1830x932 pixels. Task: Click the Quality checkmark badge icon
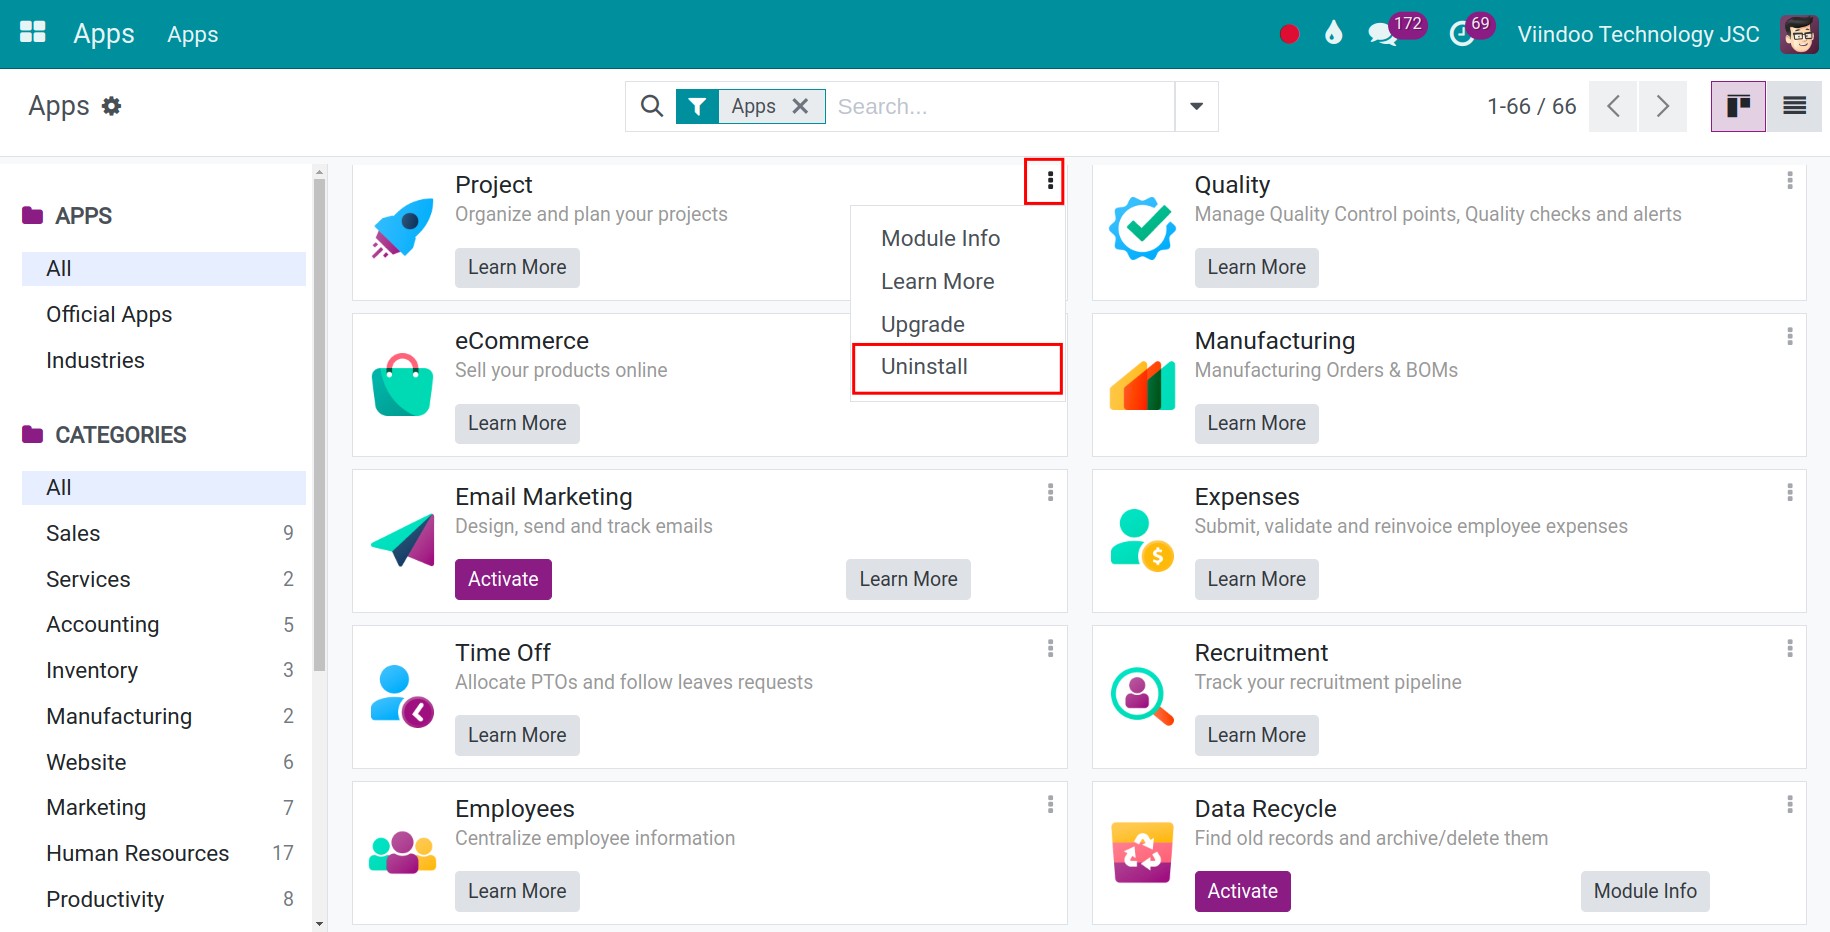point(1142,228)
